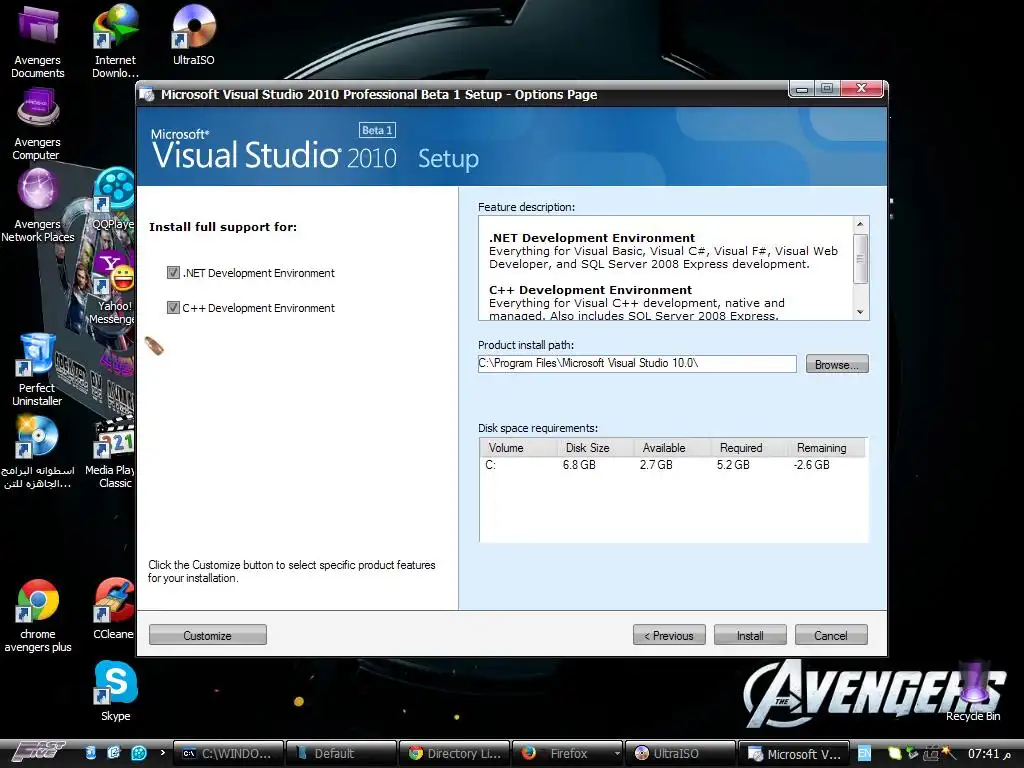This screenshot has width=1024, height=768.
Task: Minimize the setup window
Action: [x=802, y=88]
